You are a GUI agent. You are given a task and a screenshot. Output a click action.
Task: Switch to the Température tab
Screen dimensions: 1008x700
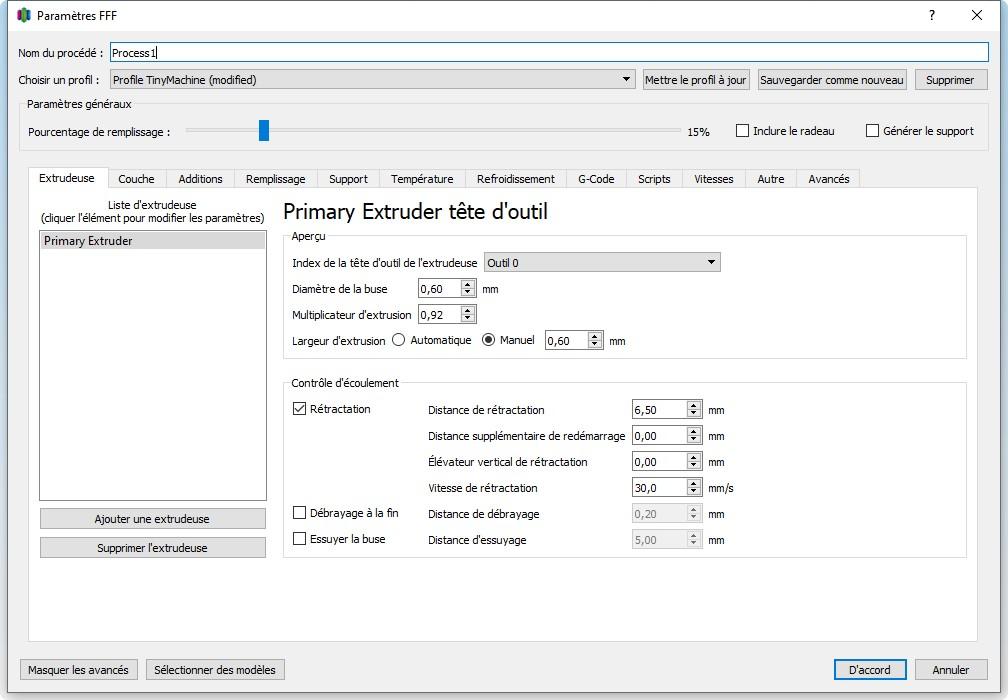click(422, 179)
